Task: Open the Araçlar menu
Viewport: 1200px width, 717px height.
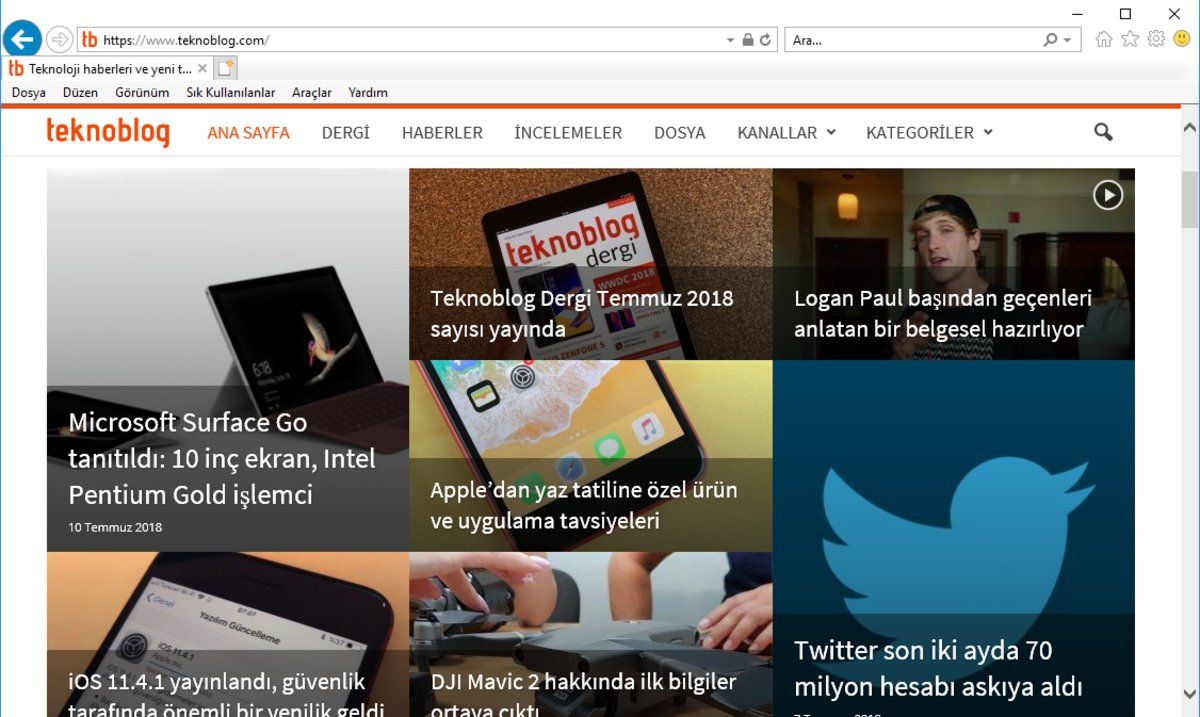Action: point(312,92)
